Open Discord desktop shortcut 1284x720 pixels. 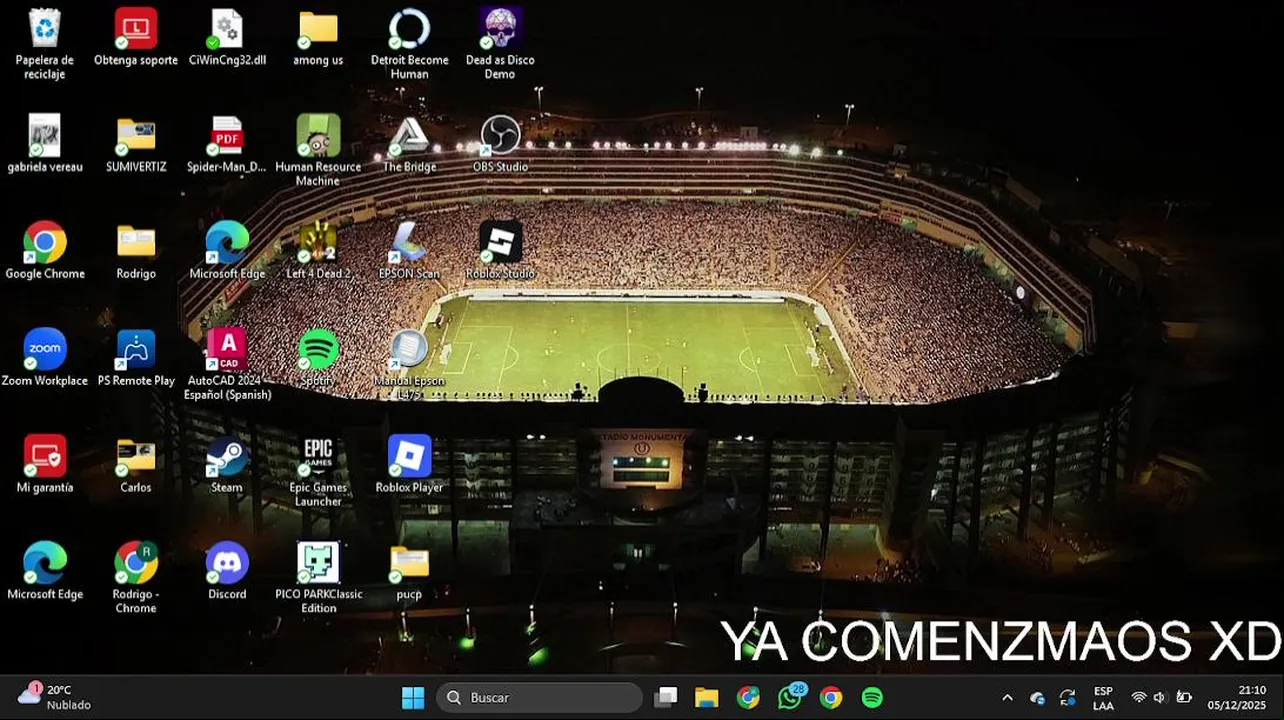pyautogui.click(x=227, y=572)
